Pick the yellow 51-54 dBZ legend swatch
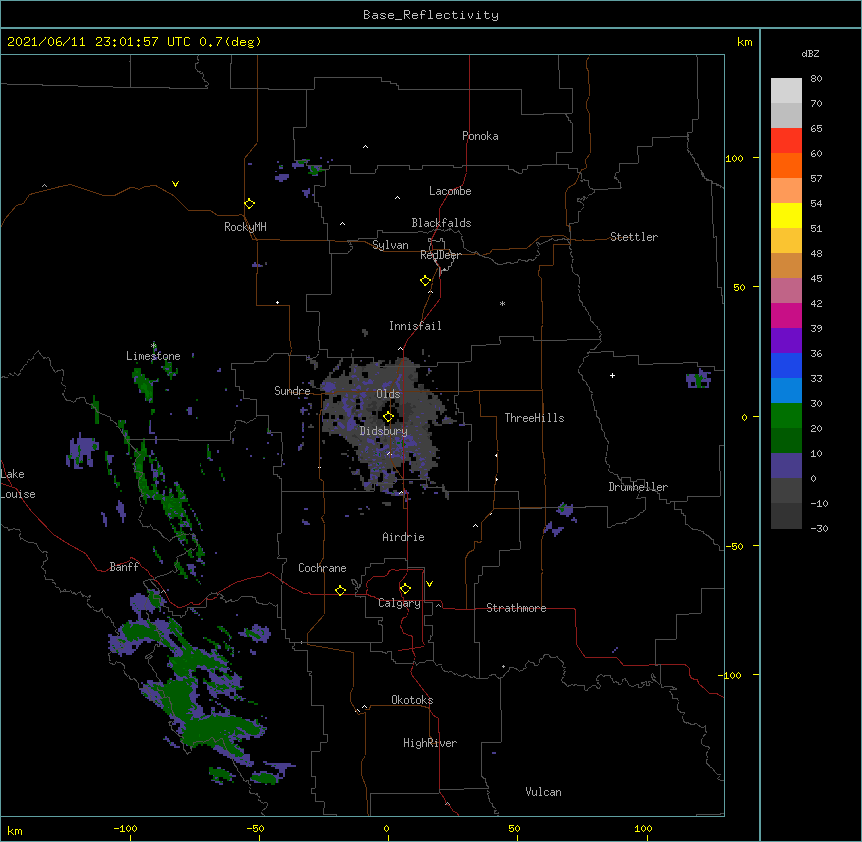Screen dimensions: 862x842 (786, 215)
